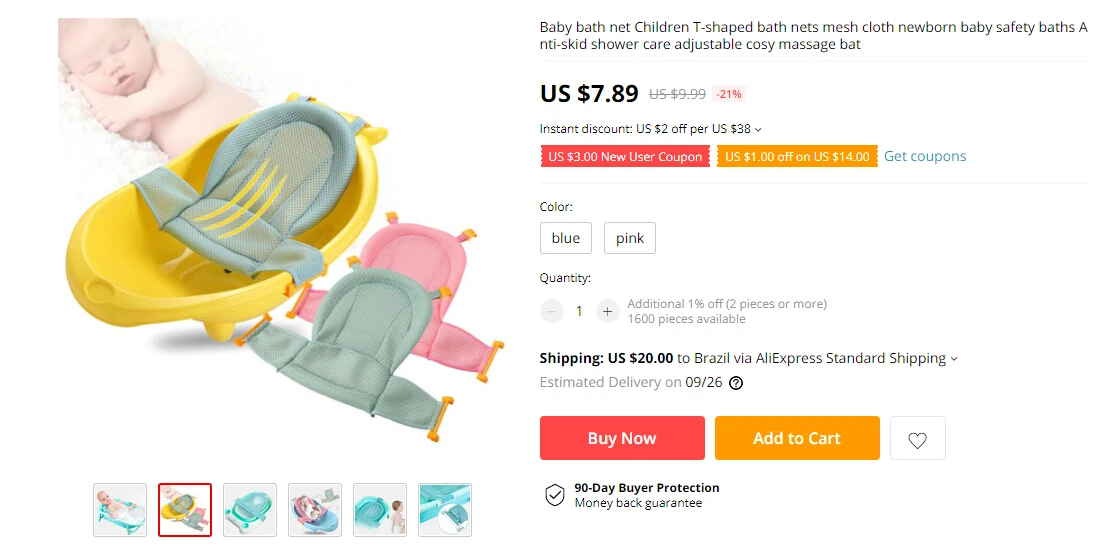Viewport: 1117px width, 546px height.
Task: View fifth thumbnail of tub with child
Action: tap(380, 510)
